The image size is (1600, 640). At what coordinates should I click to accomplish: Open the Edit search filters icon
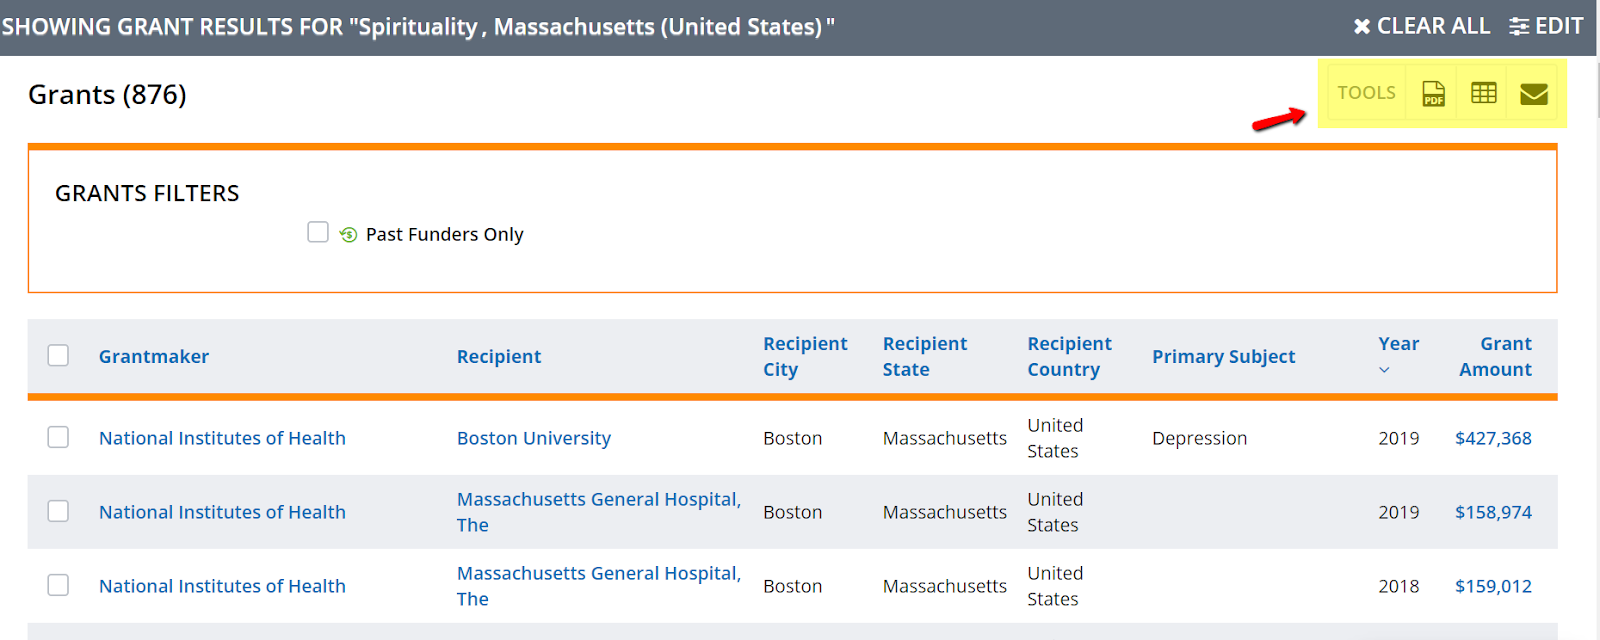click(x=1519, y=27)
